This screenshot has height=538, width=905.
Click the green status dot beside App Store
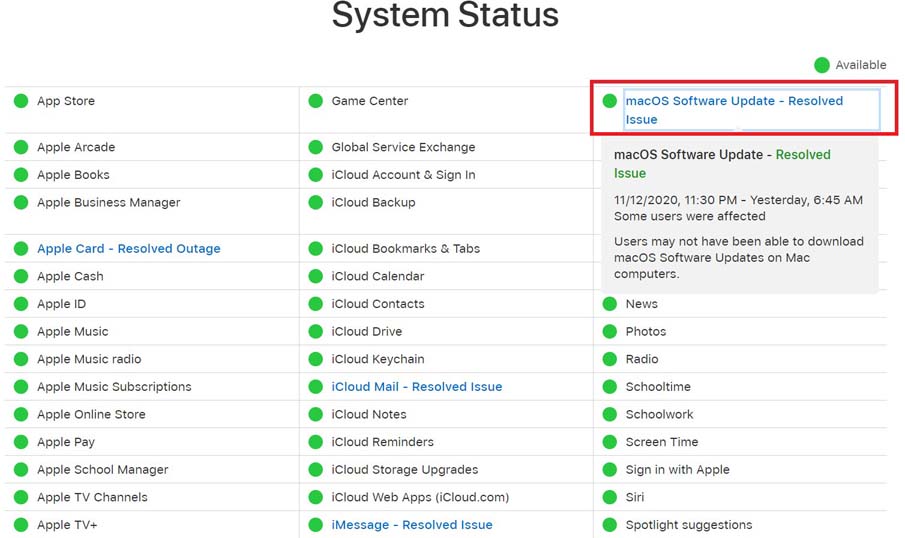click(21, 101)
